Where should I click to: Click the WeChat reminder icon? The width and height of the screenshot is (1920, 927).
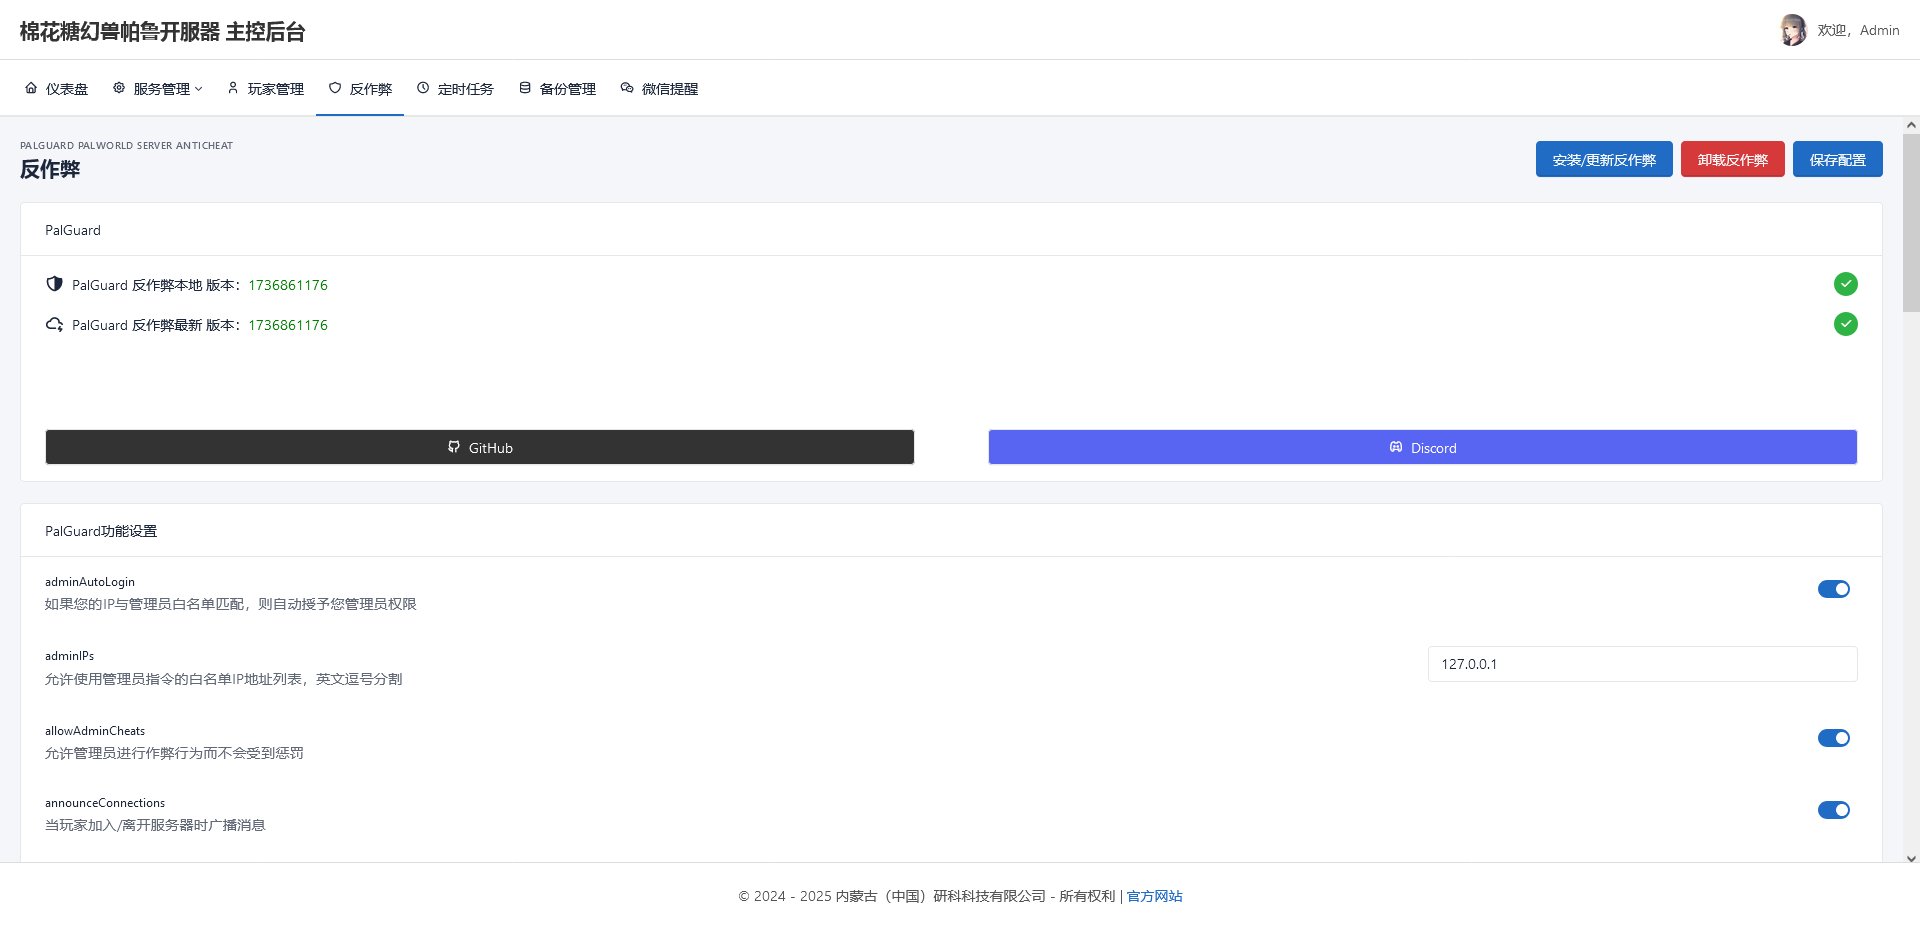point(627,88)
